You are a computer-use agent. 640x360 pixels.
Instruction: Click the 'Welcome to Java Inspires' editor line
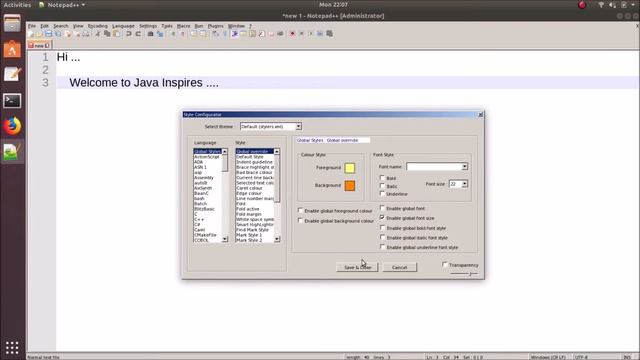click(347, 82)
